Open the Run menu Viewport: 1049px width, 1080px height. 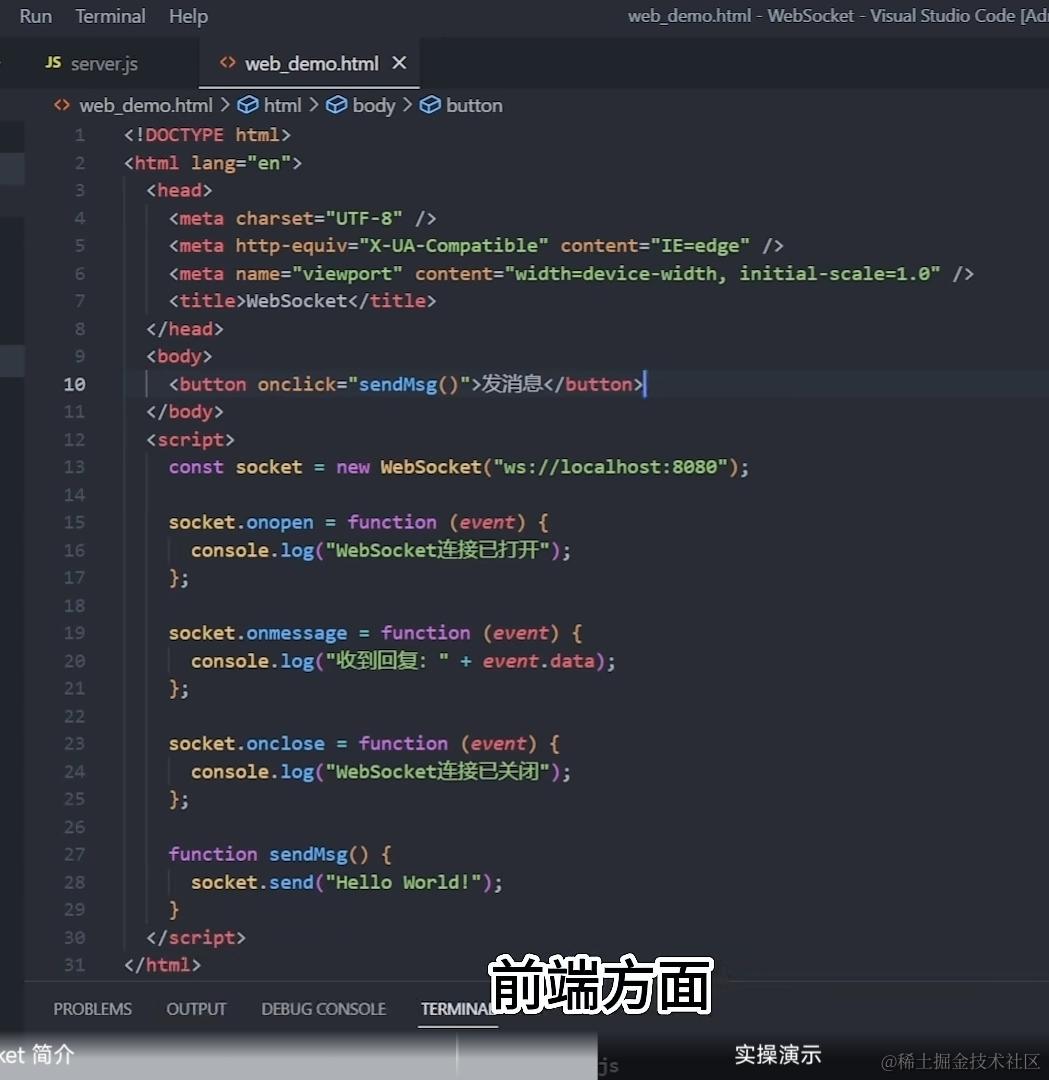coord(36,16)
